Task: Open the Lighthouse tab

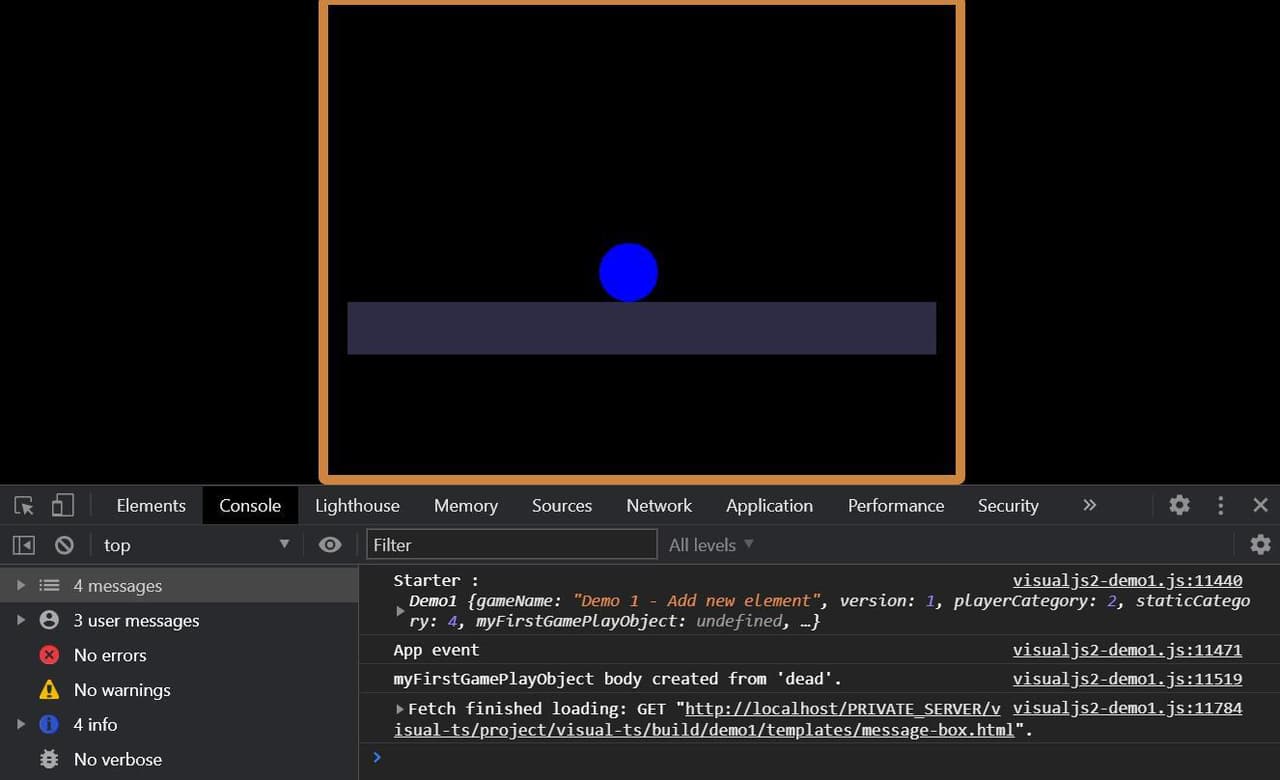Action: (x=357, y=505)
